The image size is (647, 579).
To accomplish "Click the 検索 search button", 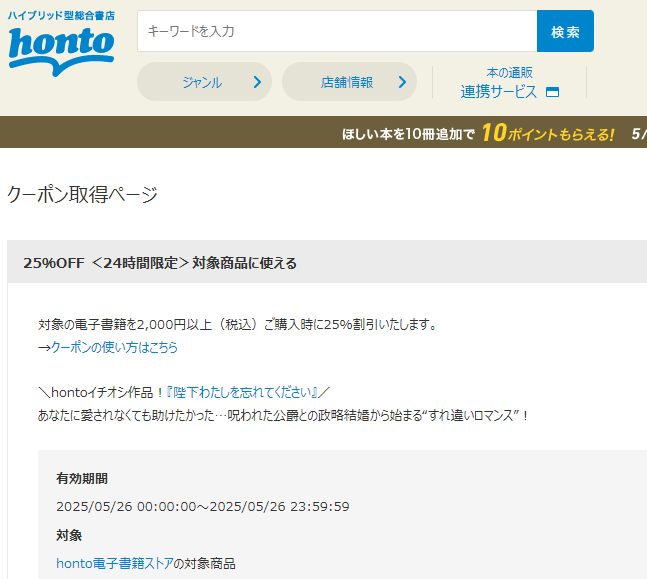I will 565,31.
